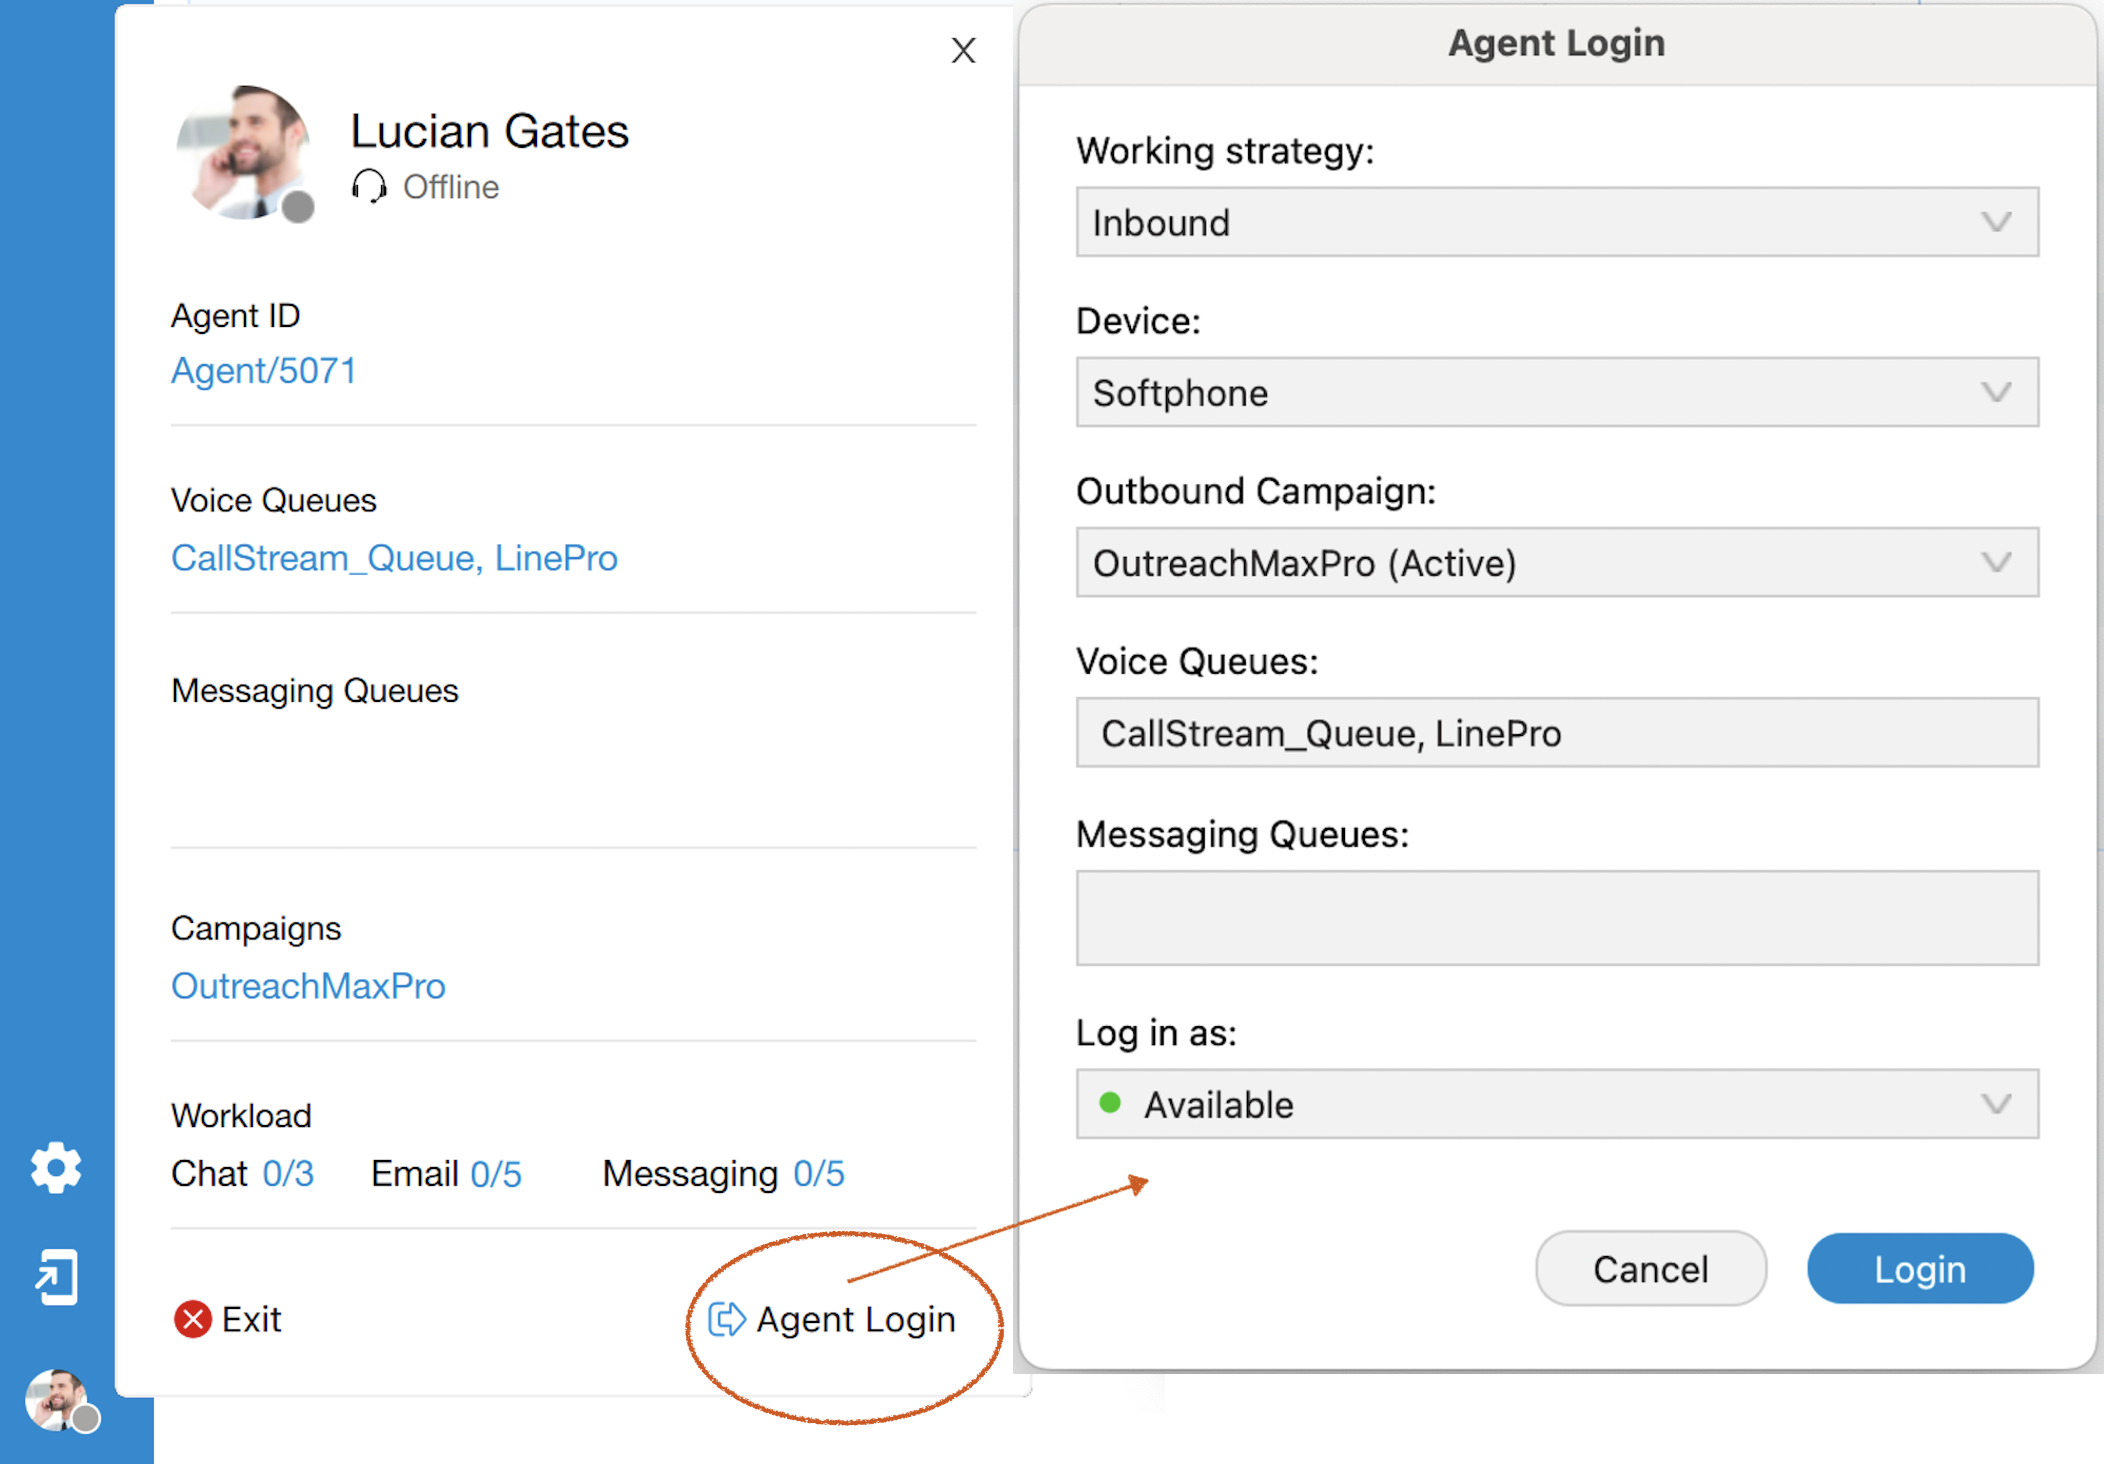Click the CallStream_Queue link in profile
2104x1464 pixels.
pos(305,558)
